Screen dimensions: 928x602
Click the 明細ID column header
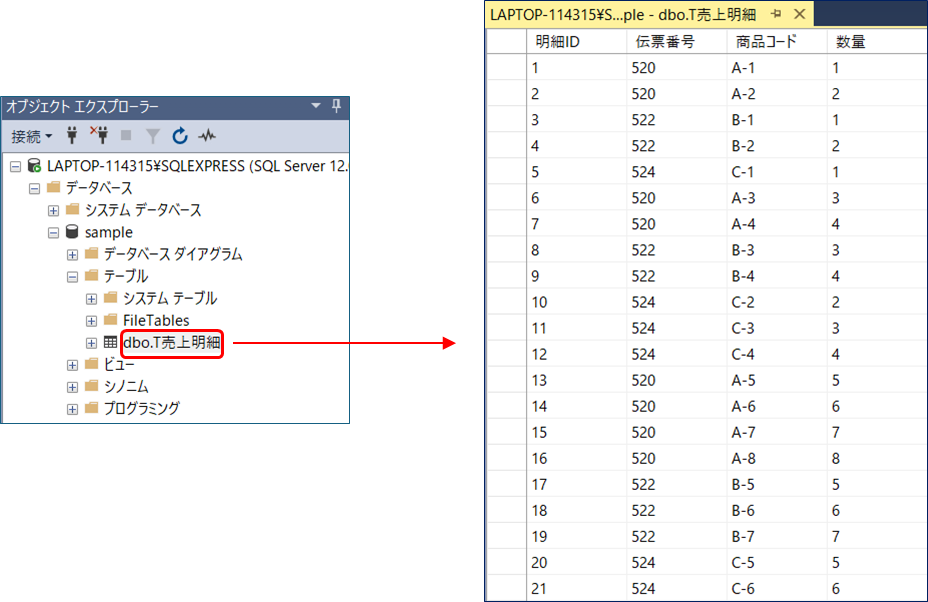click(576, 41)
